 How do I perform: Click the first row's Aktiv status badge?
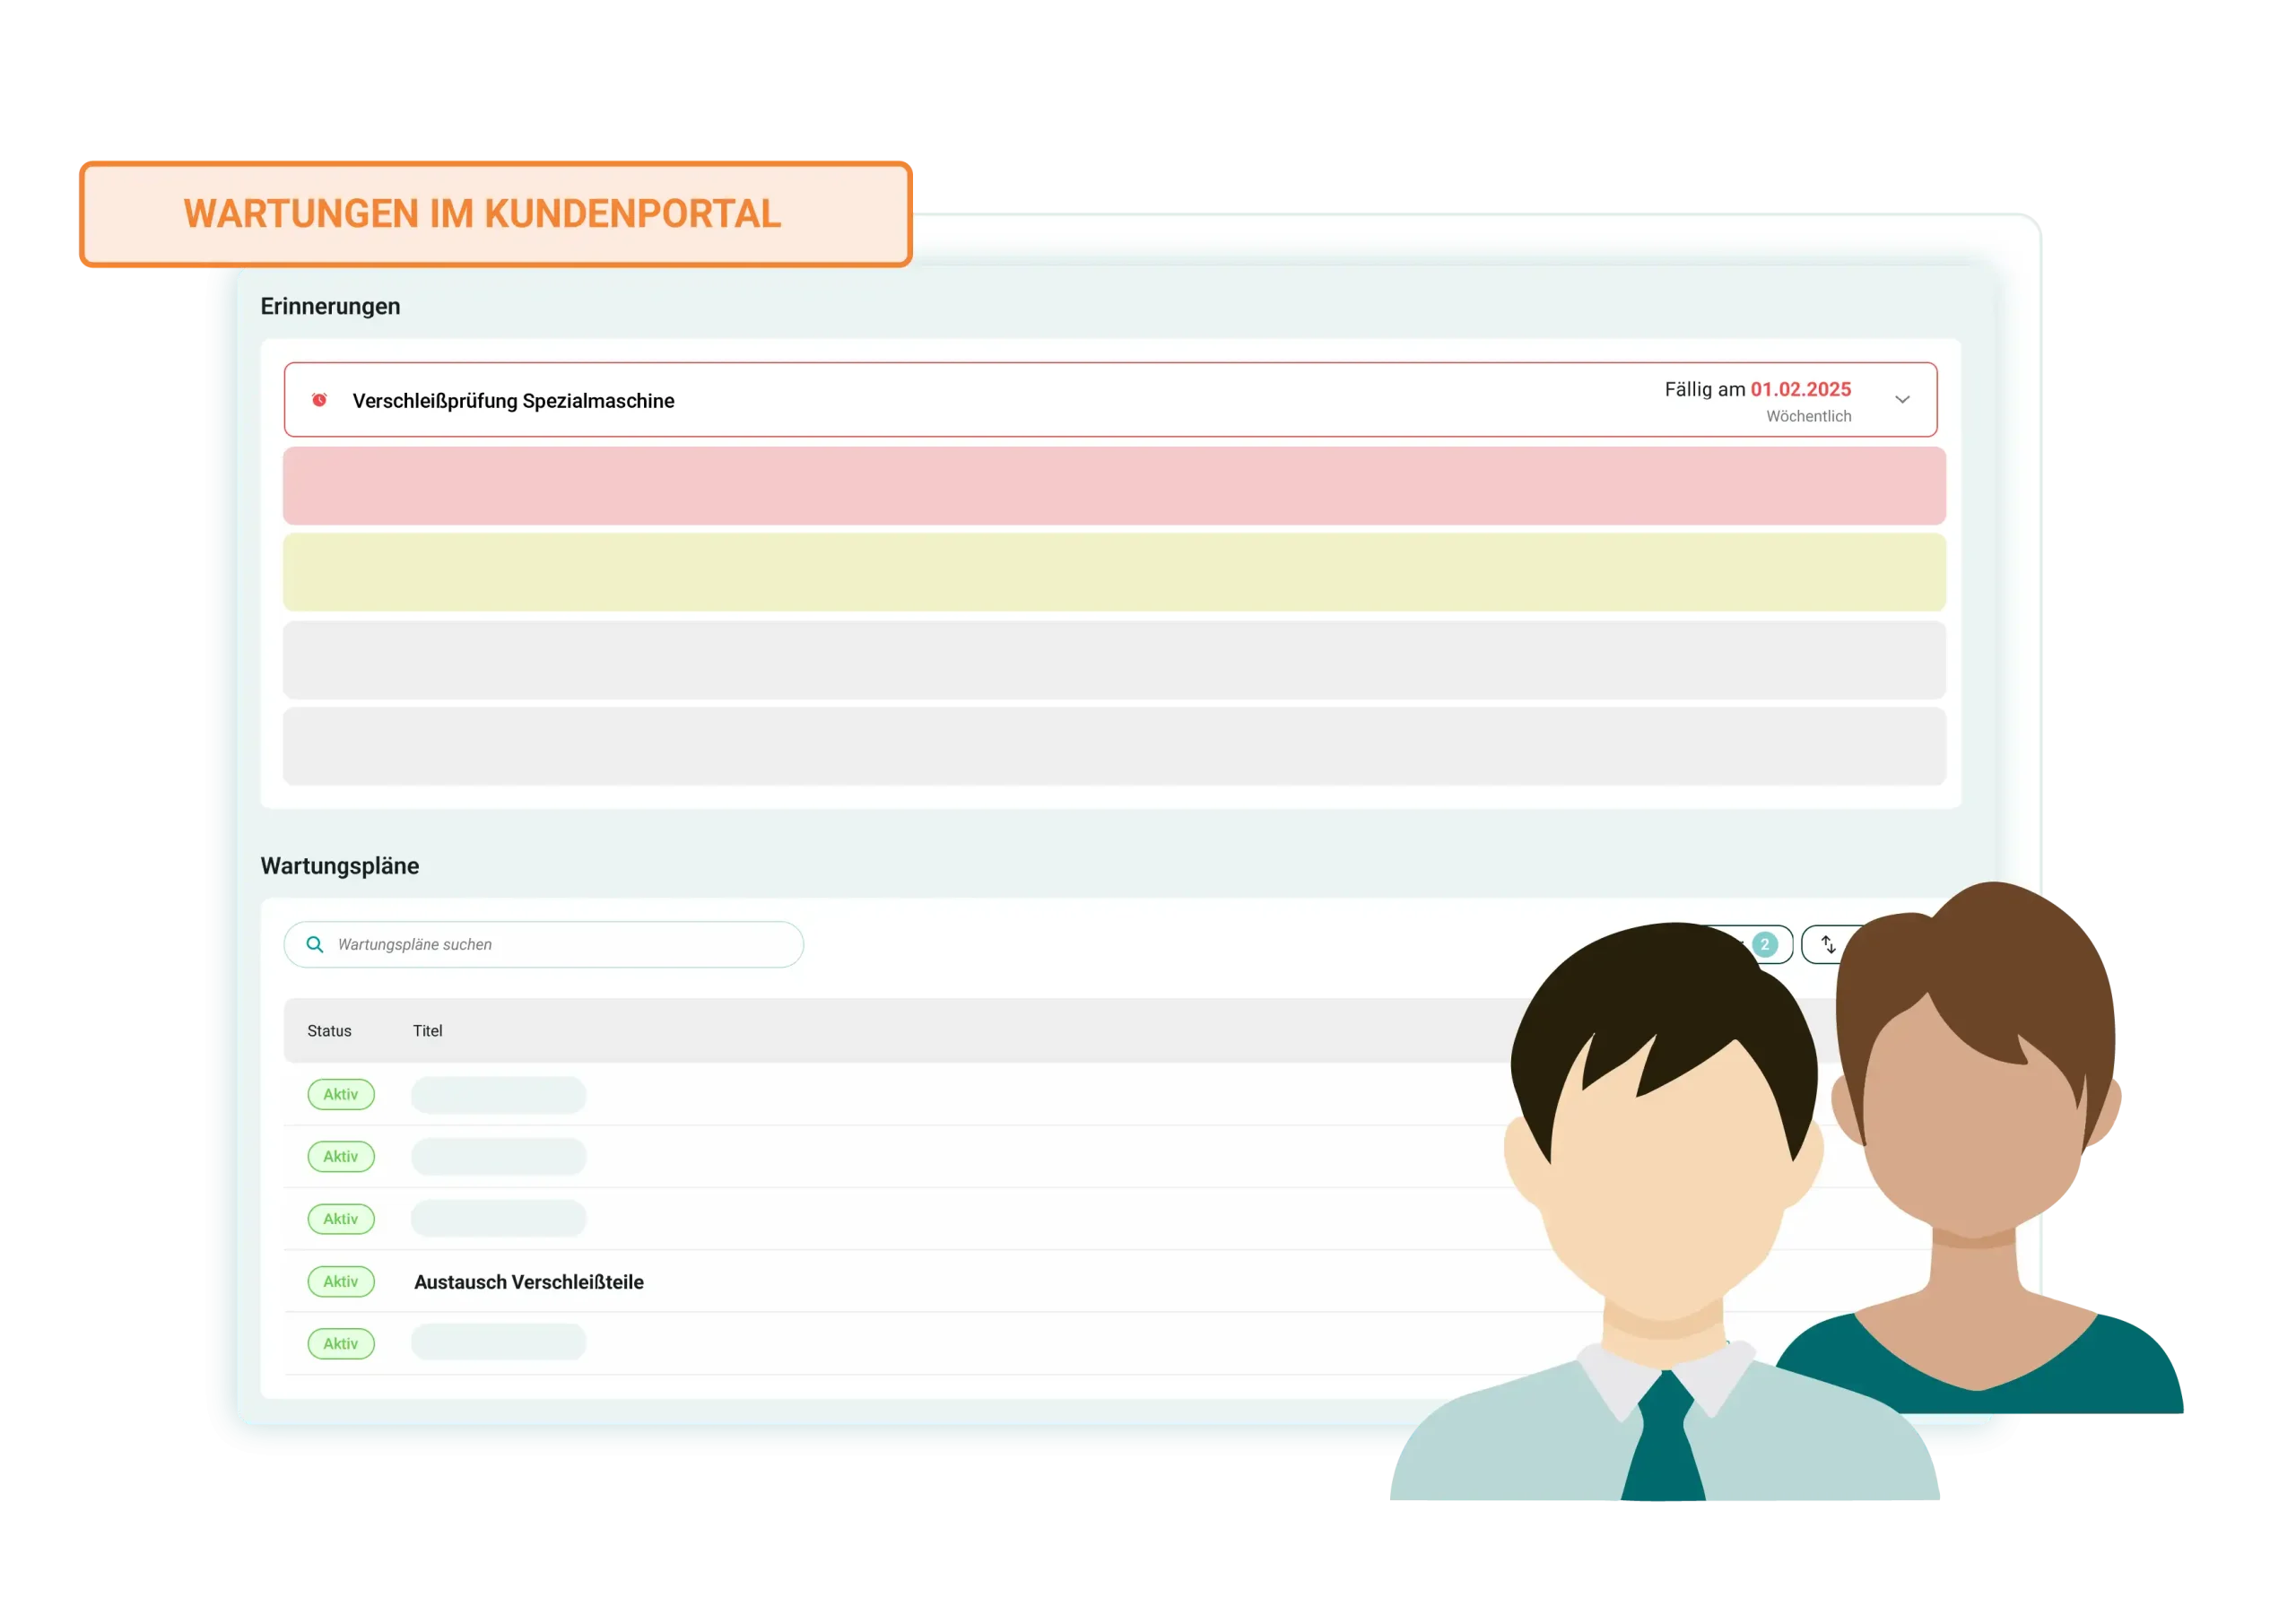point(341,1094)
